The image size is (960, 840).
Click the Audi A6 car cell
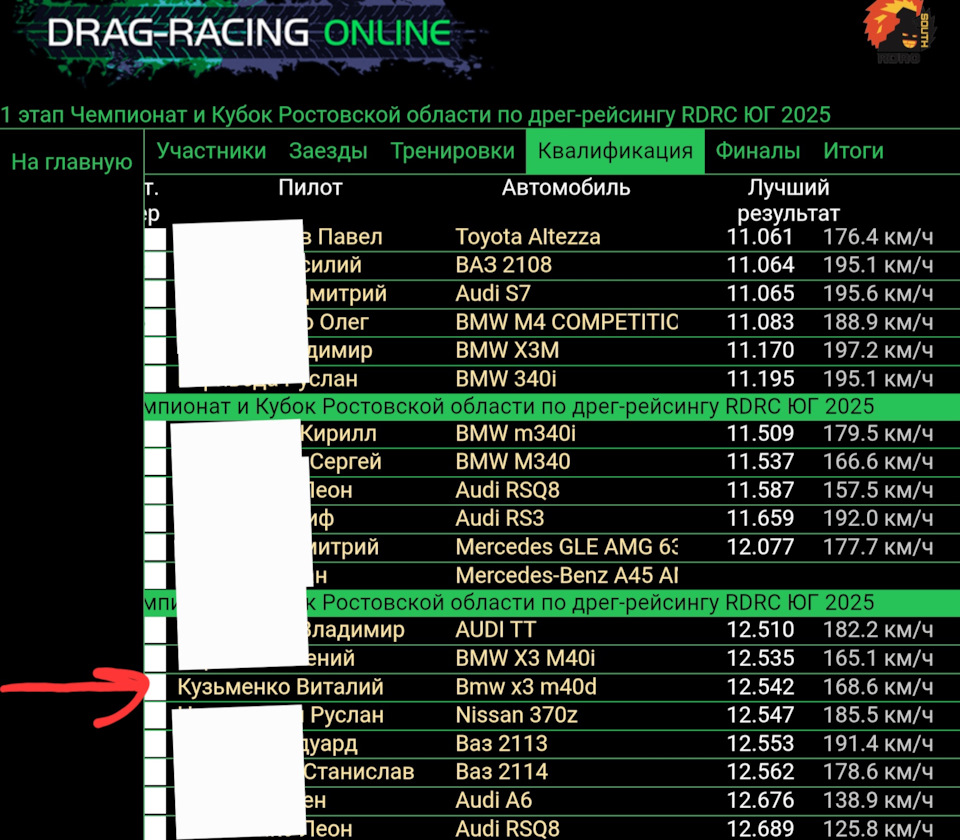point(494,800)
